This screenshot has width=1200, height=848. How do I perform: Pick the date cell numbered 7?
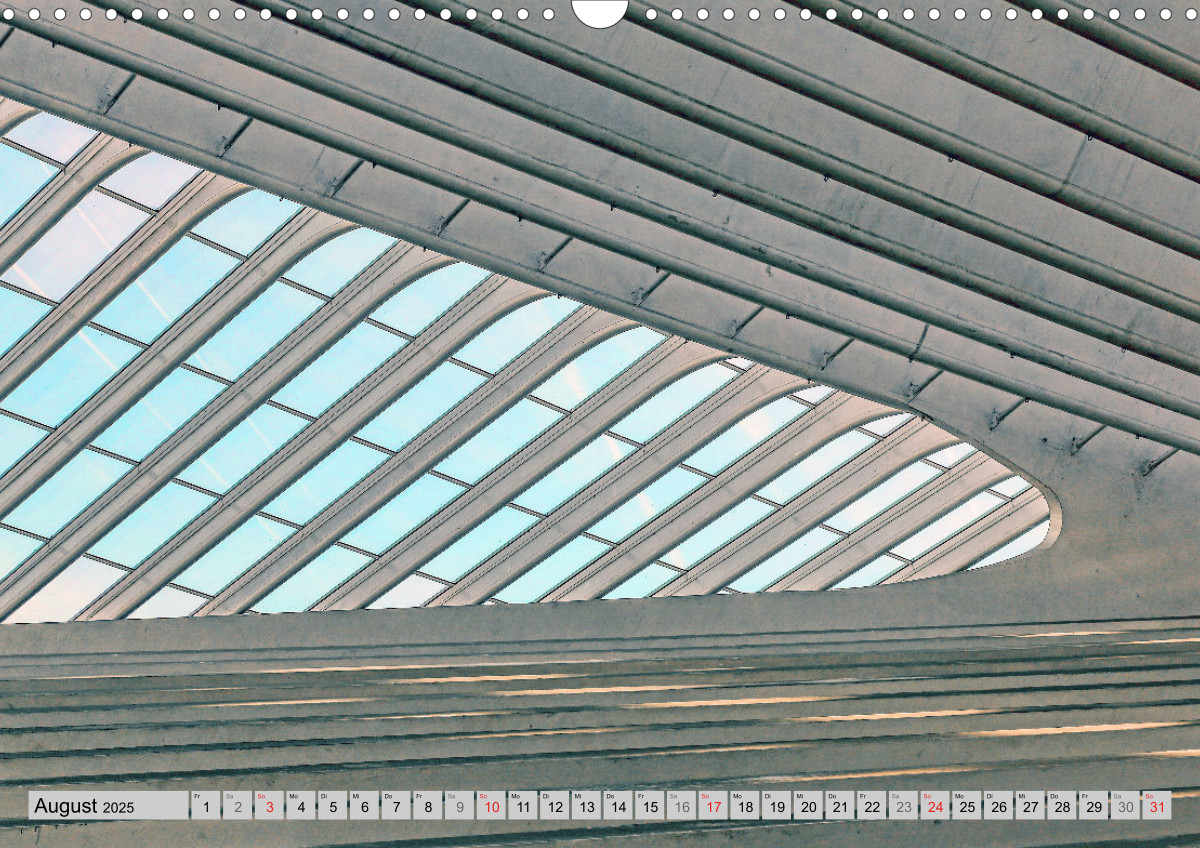pos(396,805)
